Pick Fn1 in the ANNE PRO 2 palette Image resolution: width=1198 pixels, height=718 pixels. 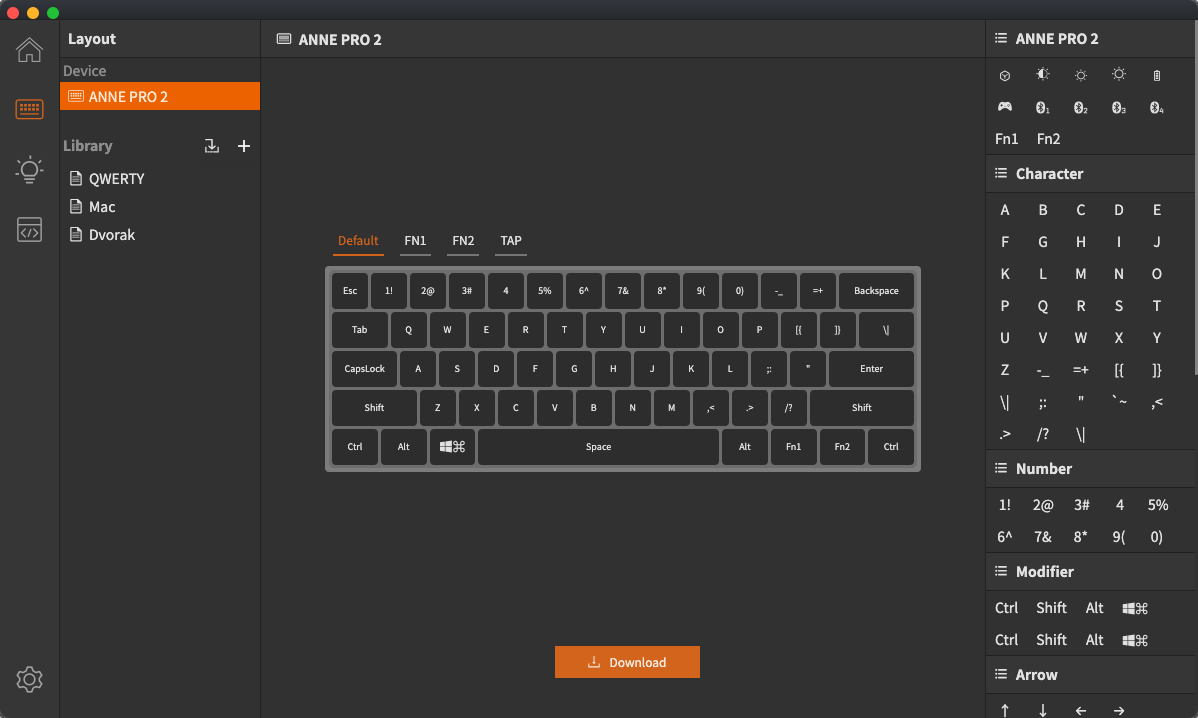(x=1006, y=138)
